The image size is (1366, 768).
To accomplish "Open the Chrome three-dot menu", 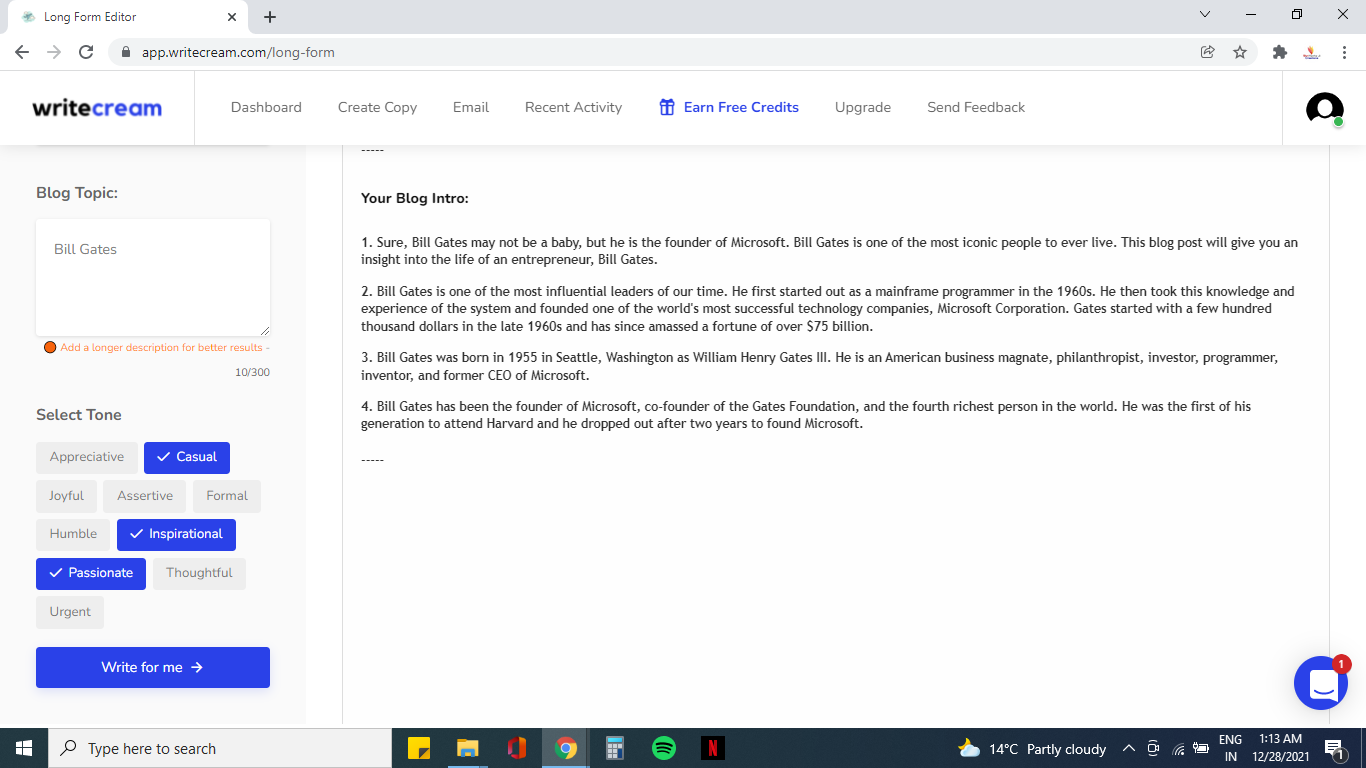I will click(1345, 52).
